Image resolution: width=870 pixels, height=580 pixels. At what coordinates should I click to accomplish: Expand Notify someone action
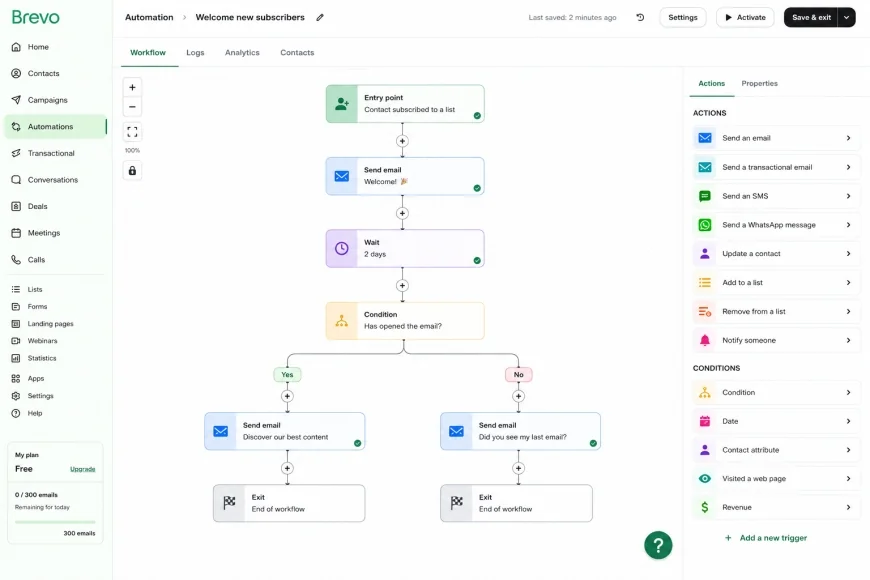776,340
